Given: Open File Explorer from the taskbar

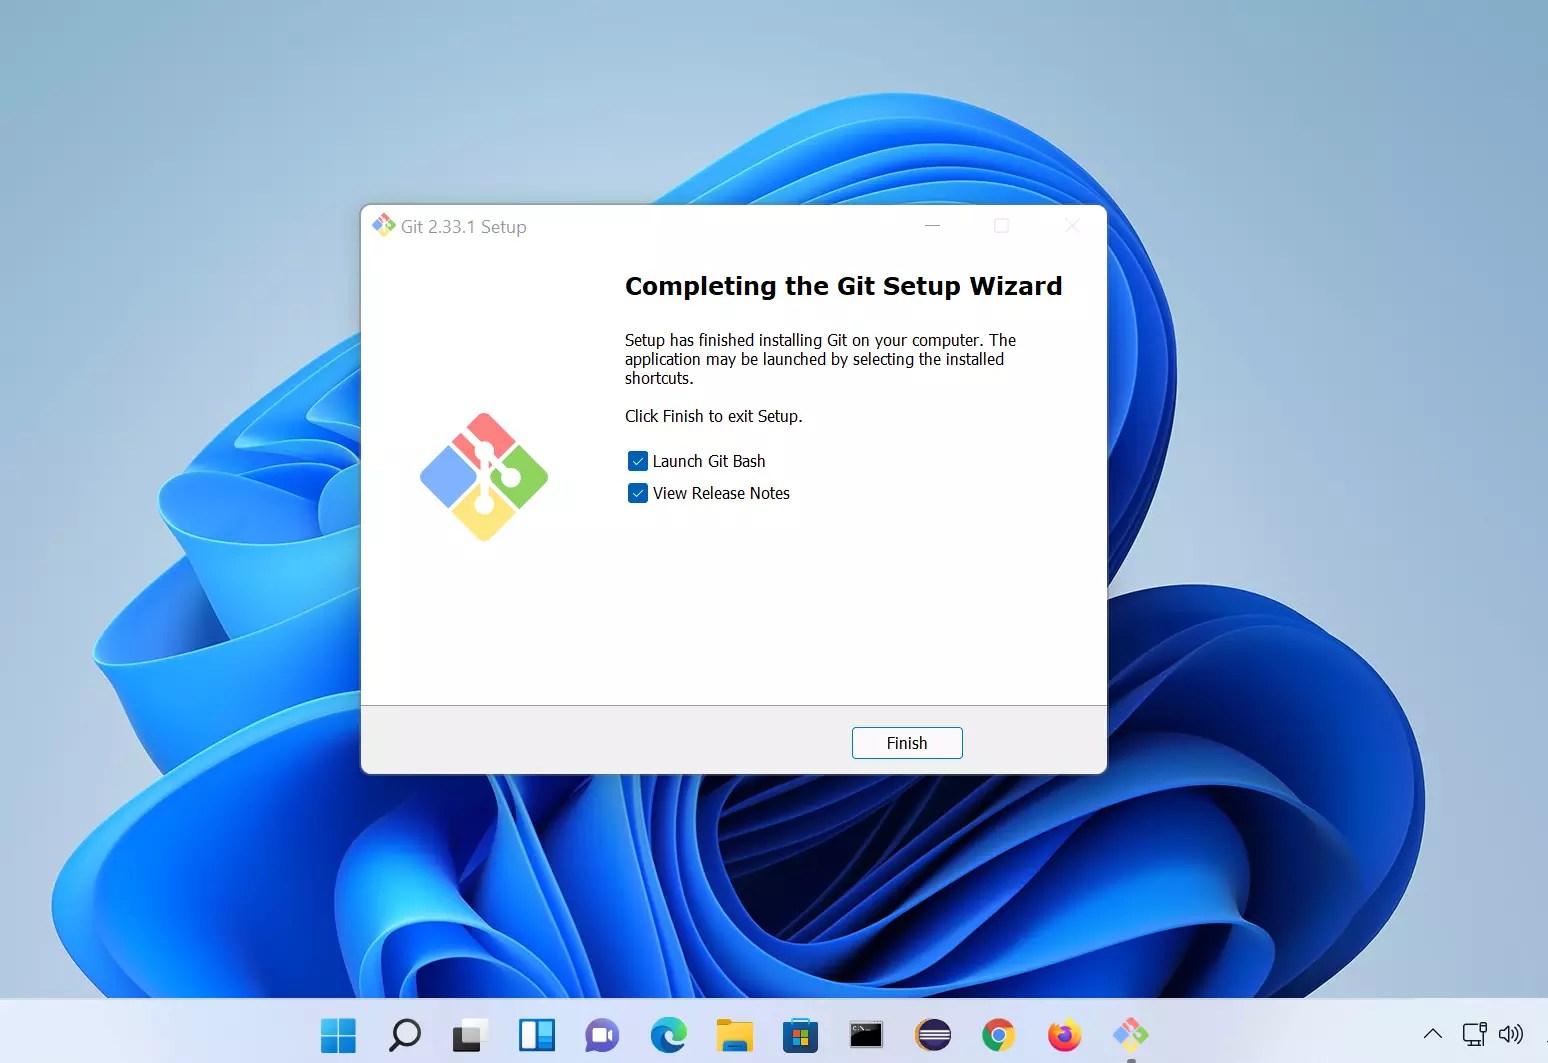Looking at the screenshot, I should coord(734,1035).
